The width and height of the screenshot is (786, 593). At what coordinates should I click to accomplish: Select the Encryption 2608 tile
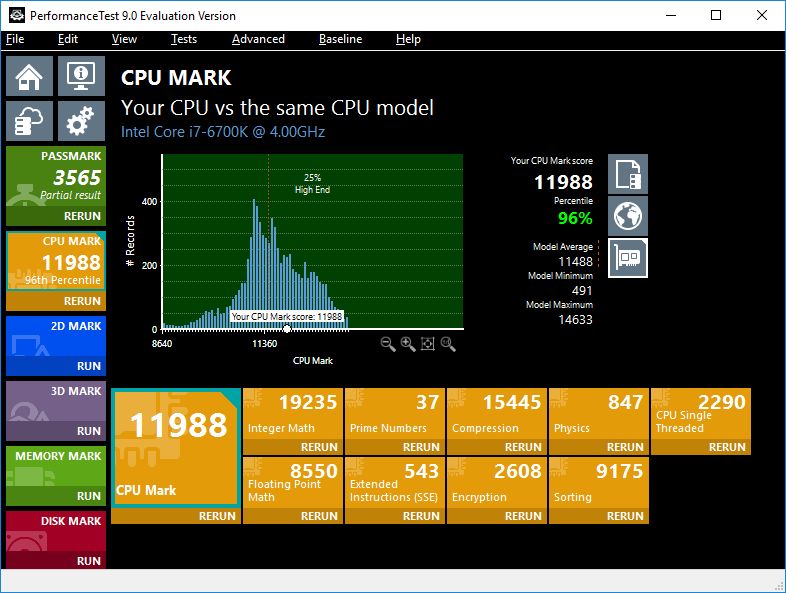coord(497,483)
